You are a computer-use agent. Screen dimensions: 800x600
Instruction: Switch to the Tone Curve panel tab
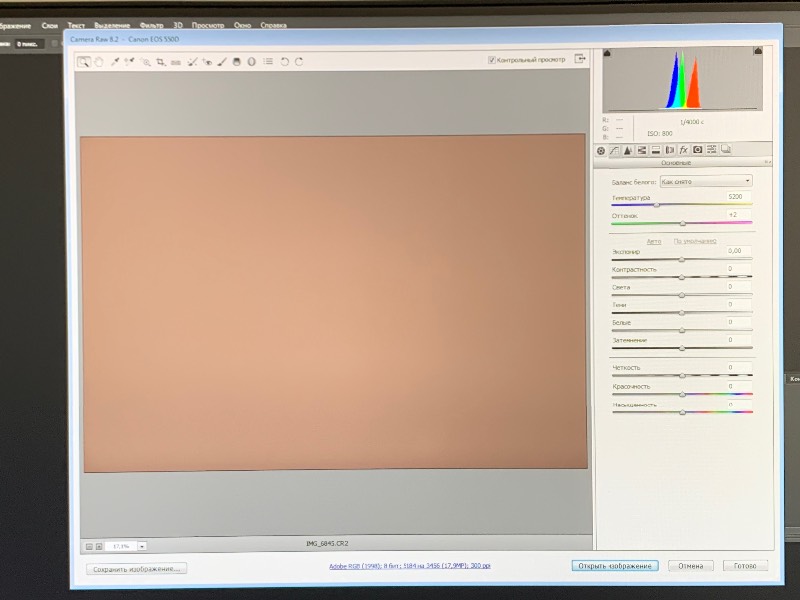(x=614, y=151)
